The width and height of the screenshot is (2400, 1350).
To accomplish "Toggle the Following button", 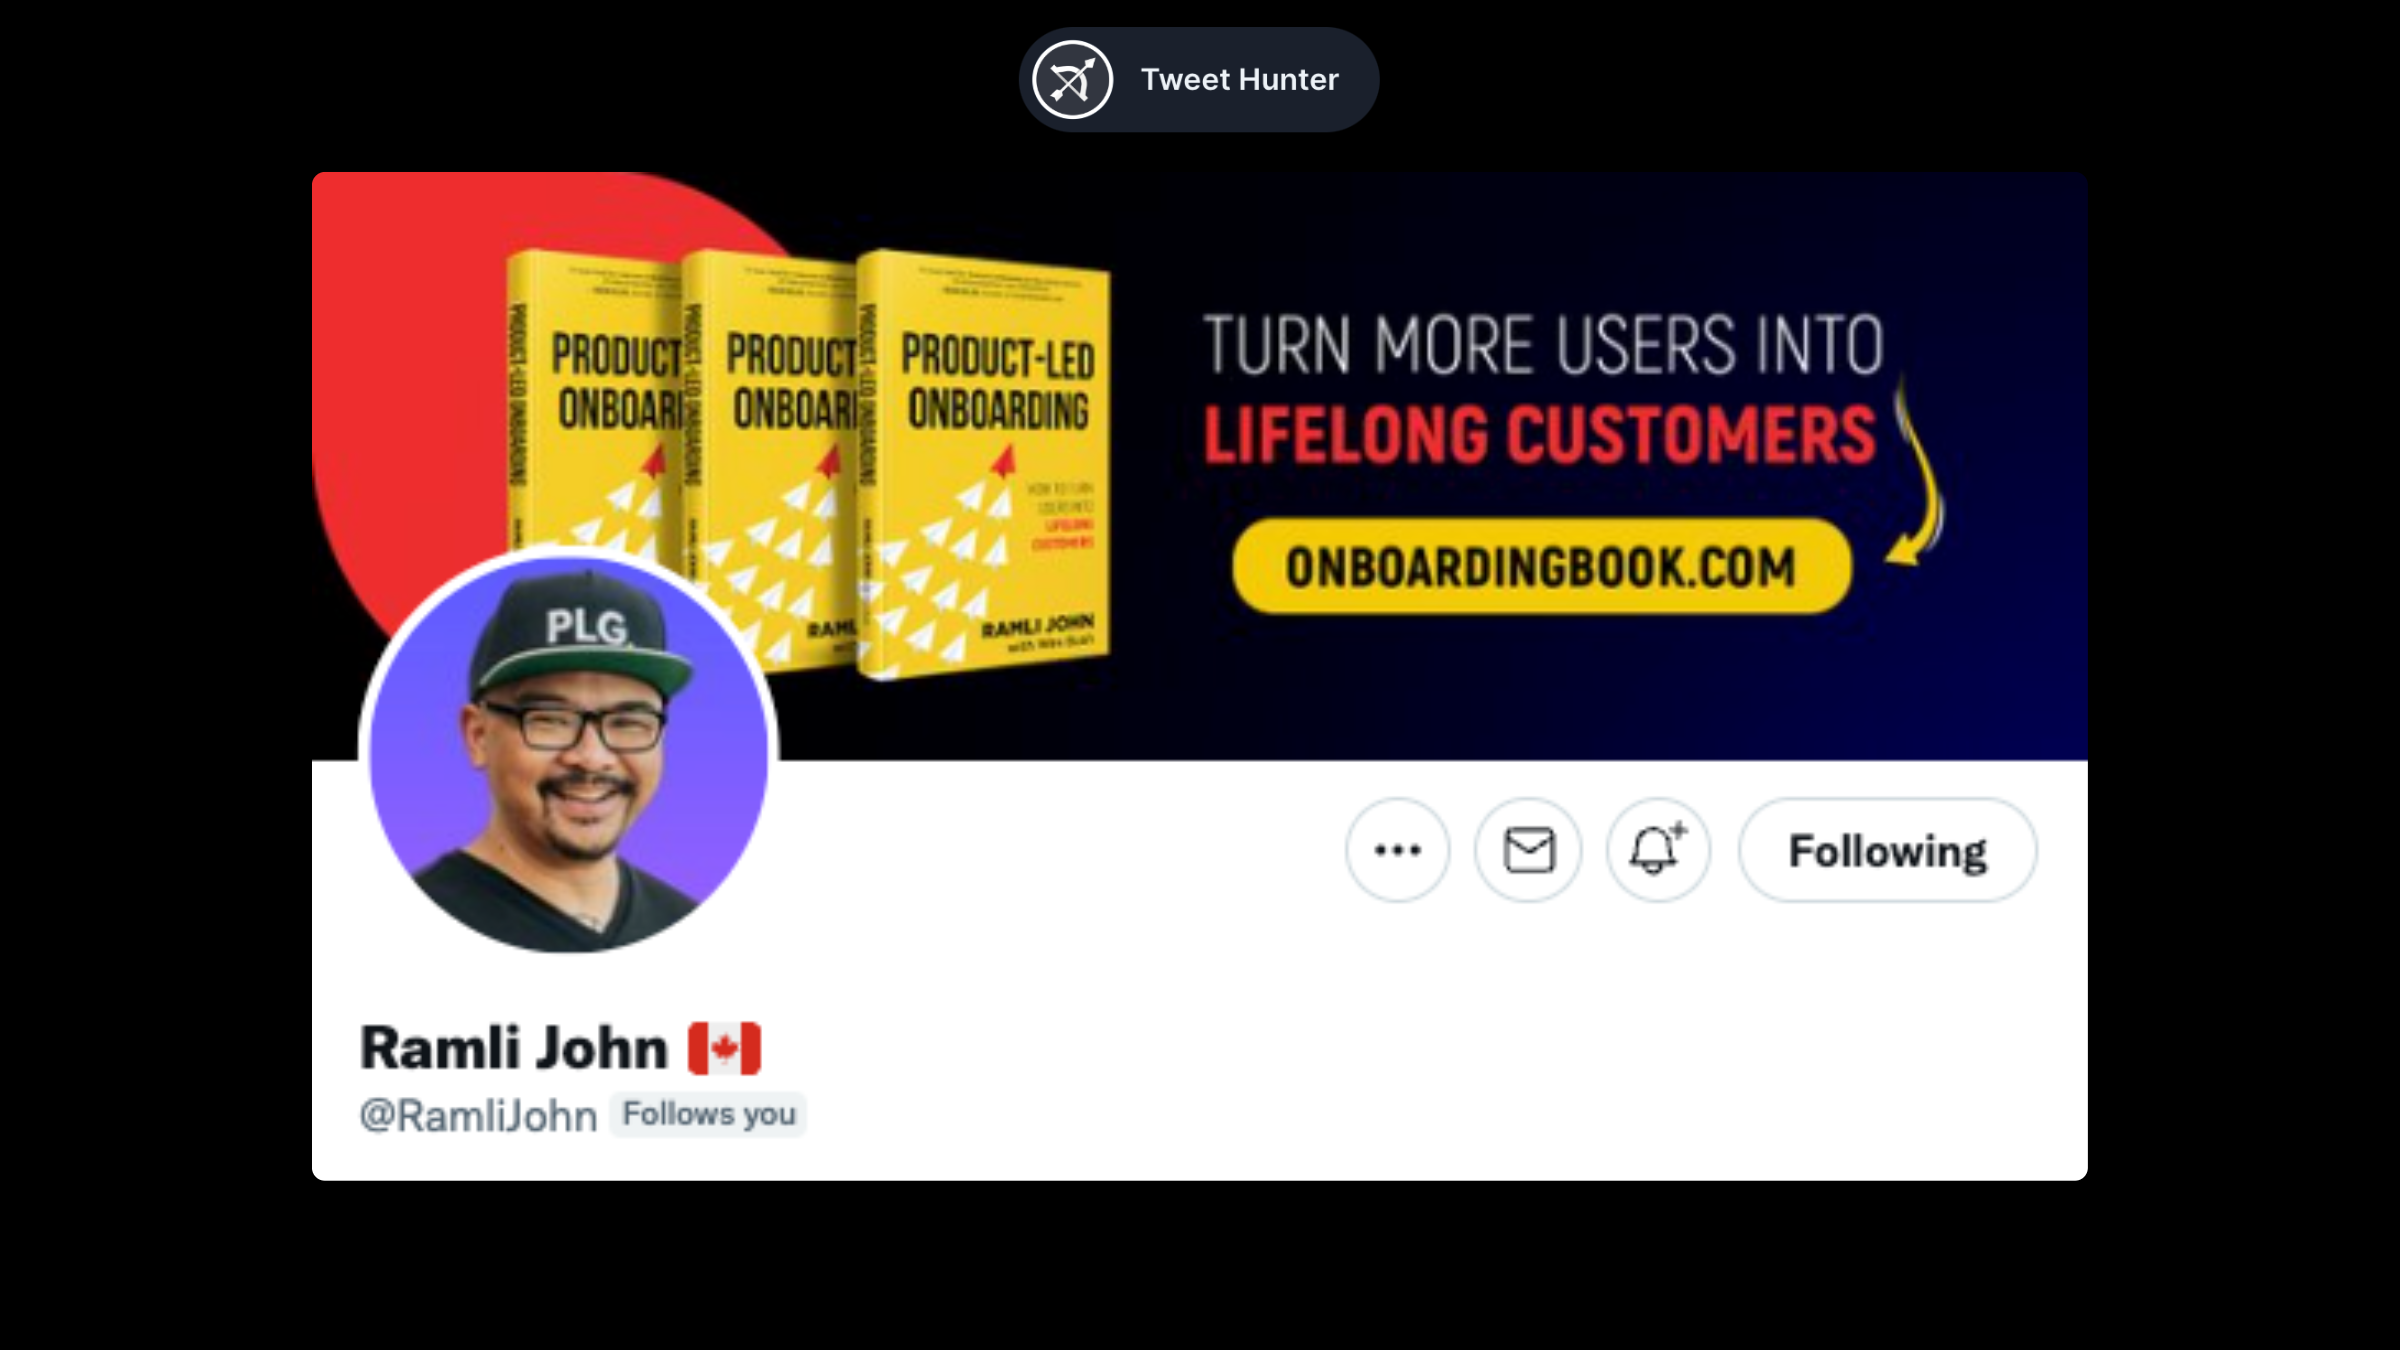I will [x=1887, y=850].
